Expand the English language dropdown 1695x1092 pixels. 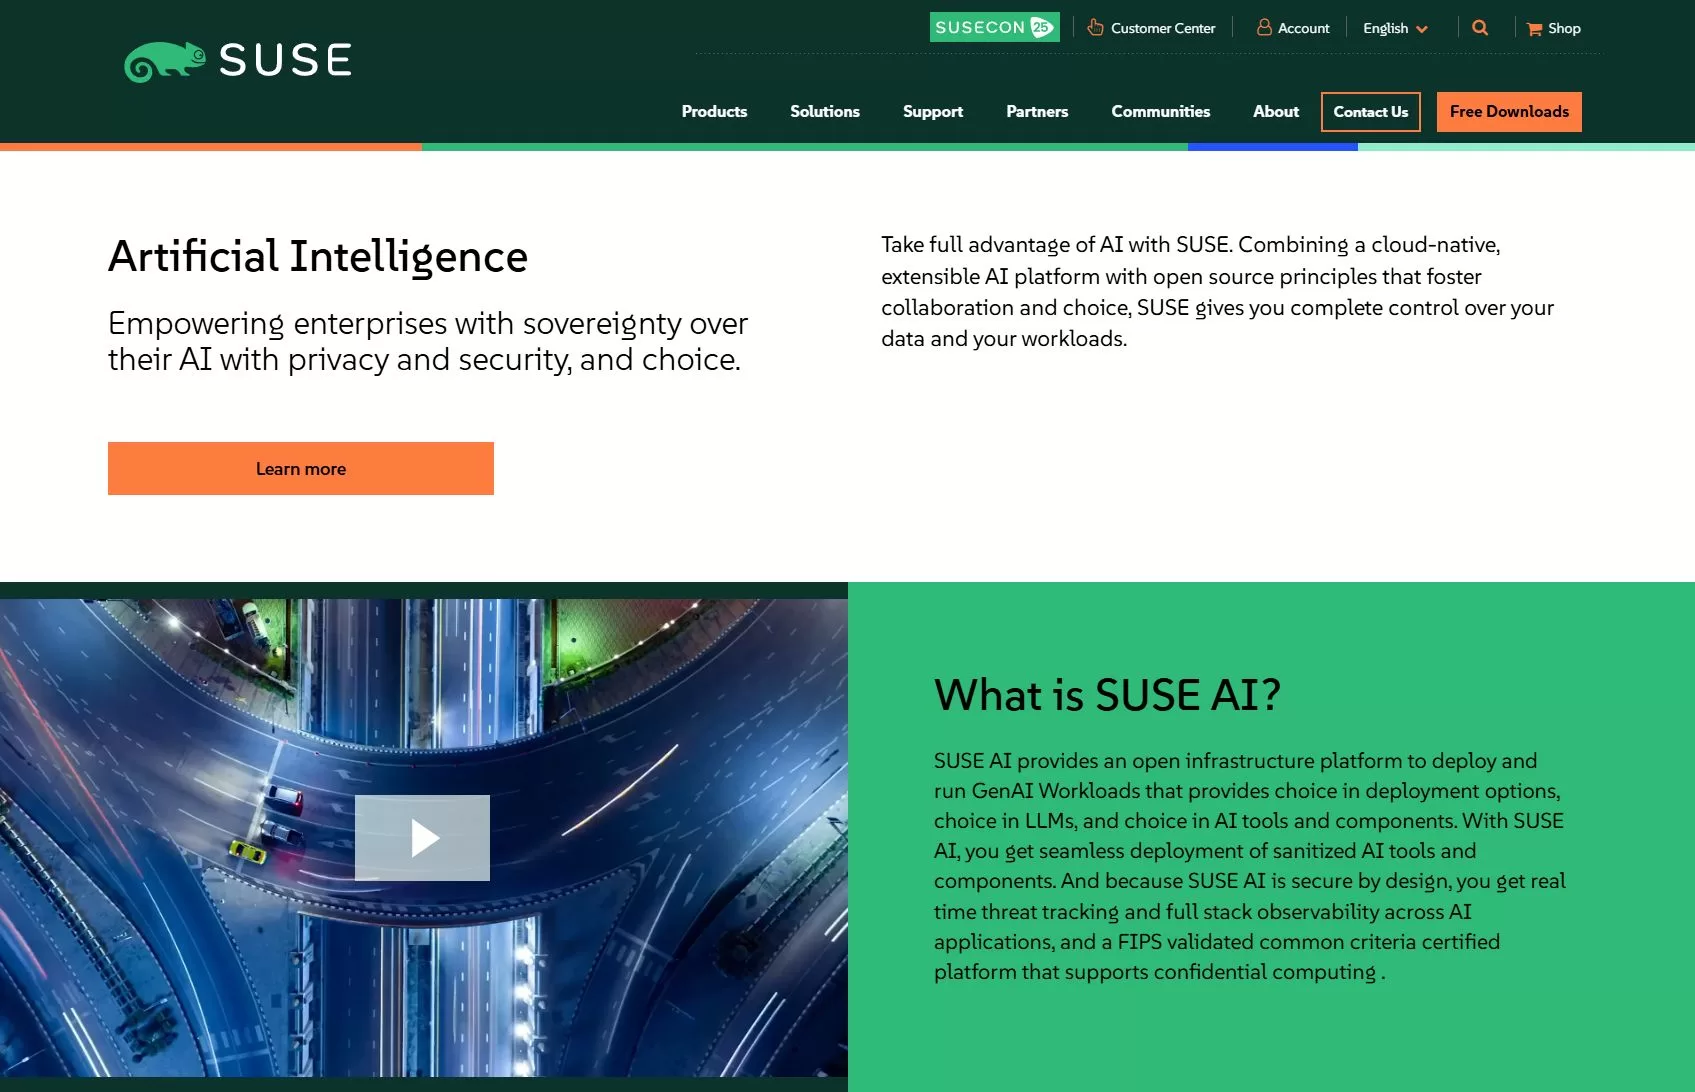point(1395,29)
